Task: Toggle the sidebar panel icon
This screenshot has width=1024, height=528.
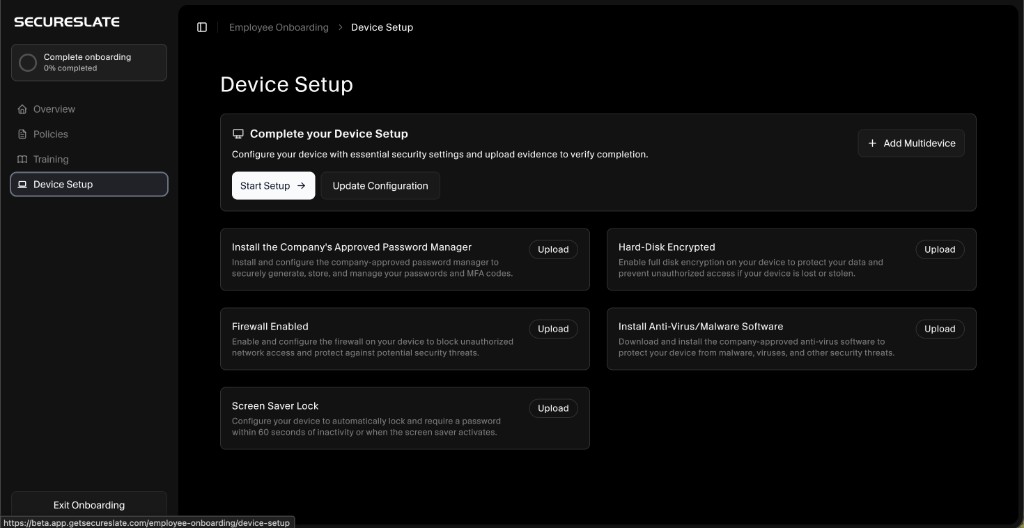Action: click(202, 27)
